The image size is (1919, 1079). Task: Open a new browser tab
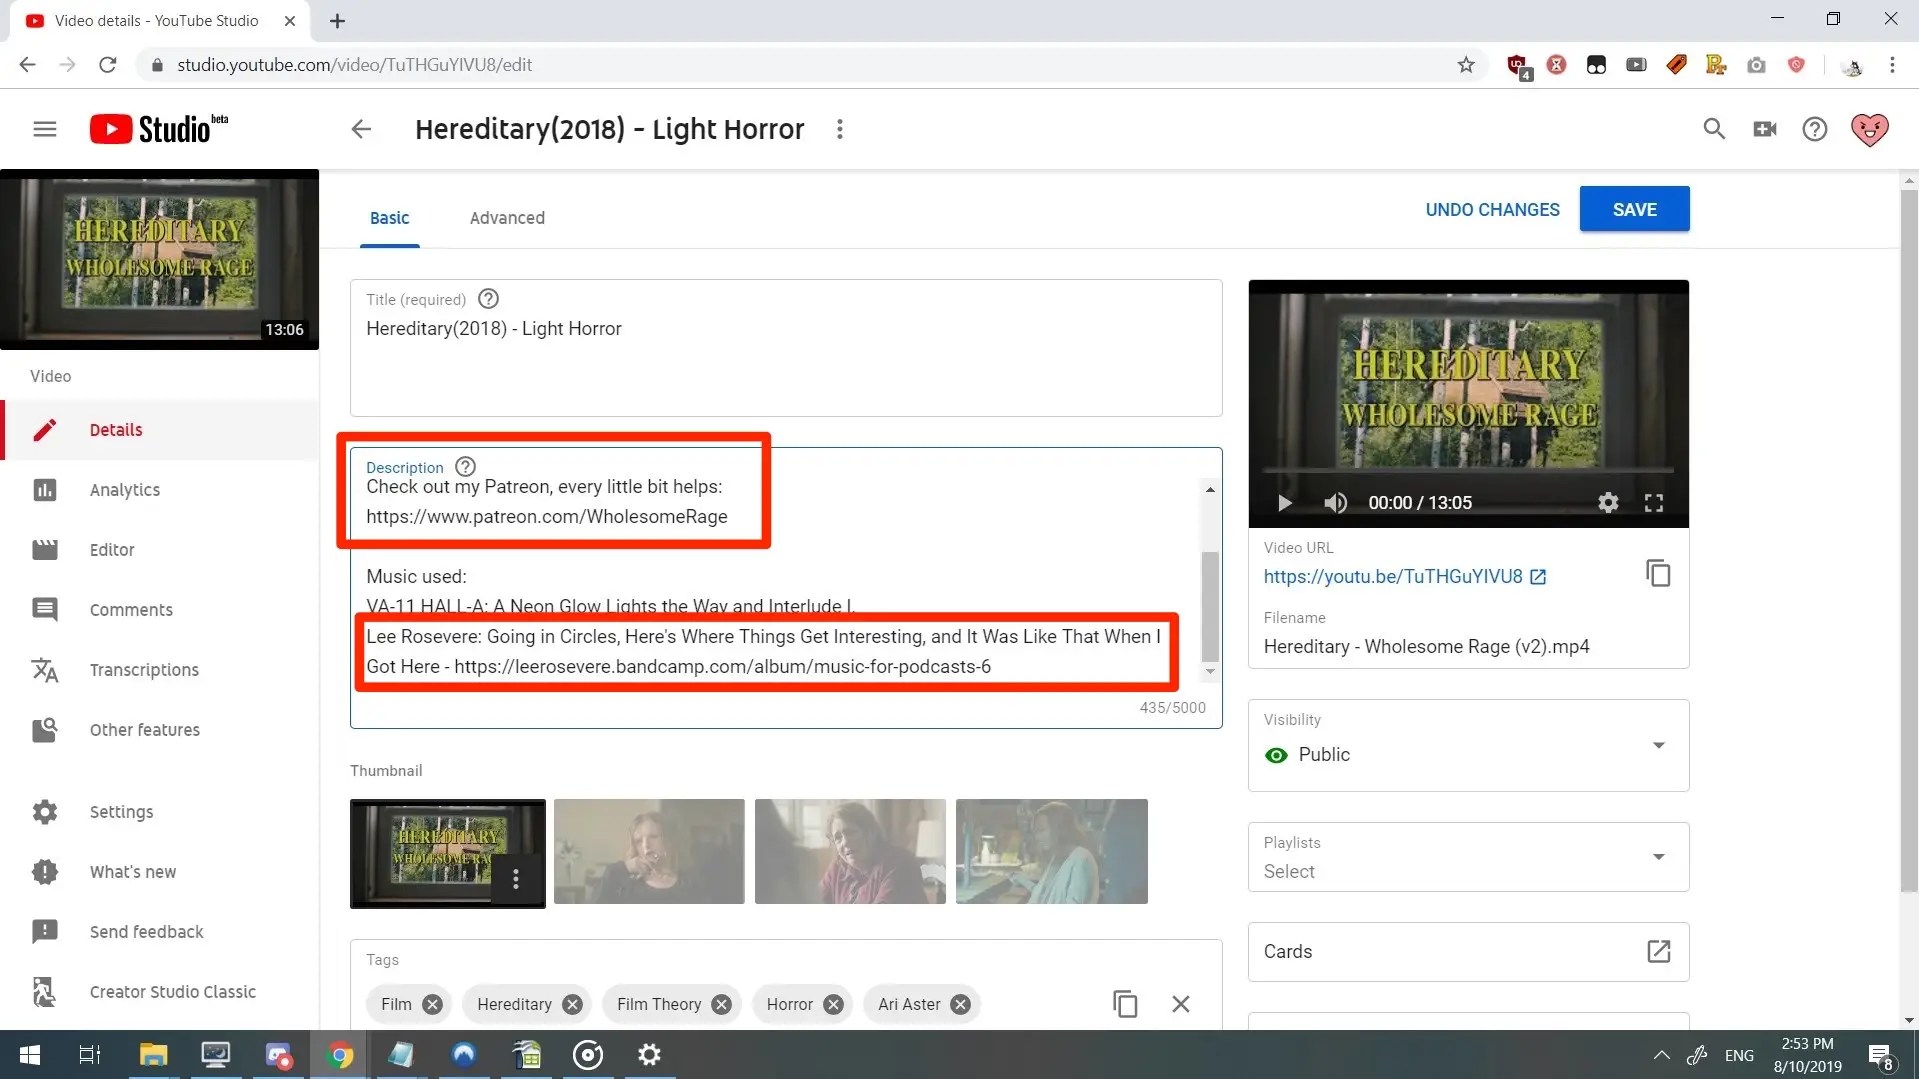pyautogui.click(x=337, y=21)
